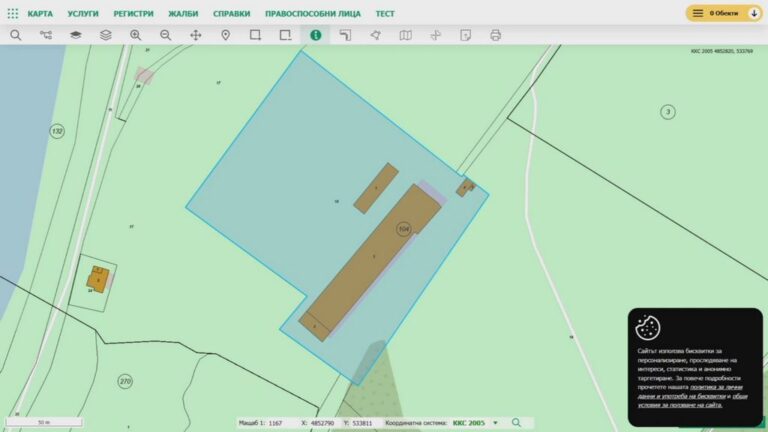The image size is (768, 432).
Task: Open the РЕГИСТРИ menu
Action: [x=133, y=14]
